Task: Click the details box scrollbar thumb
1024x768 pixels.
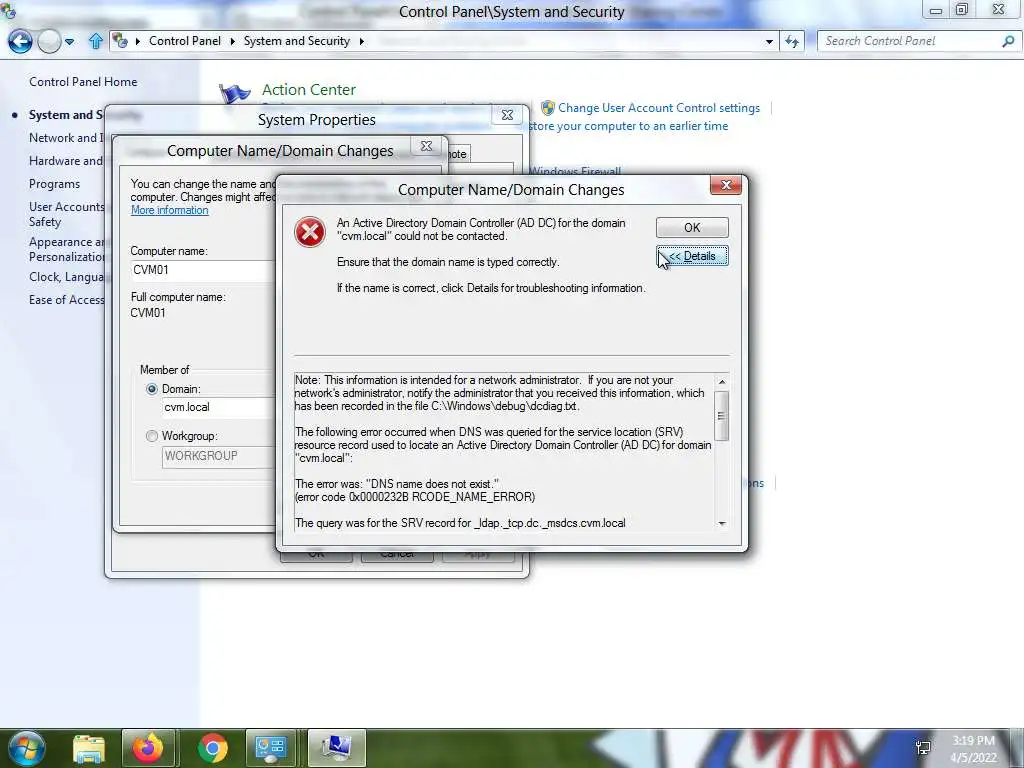Action: [x=721, y=415]
